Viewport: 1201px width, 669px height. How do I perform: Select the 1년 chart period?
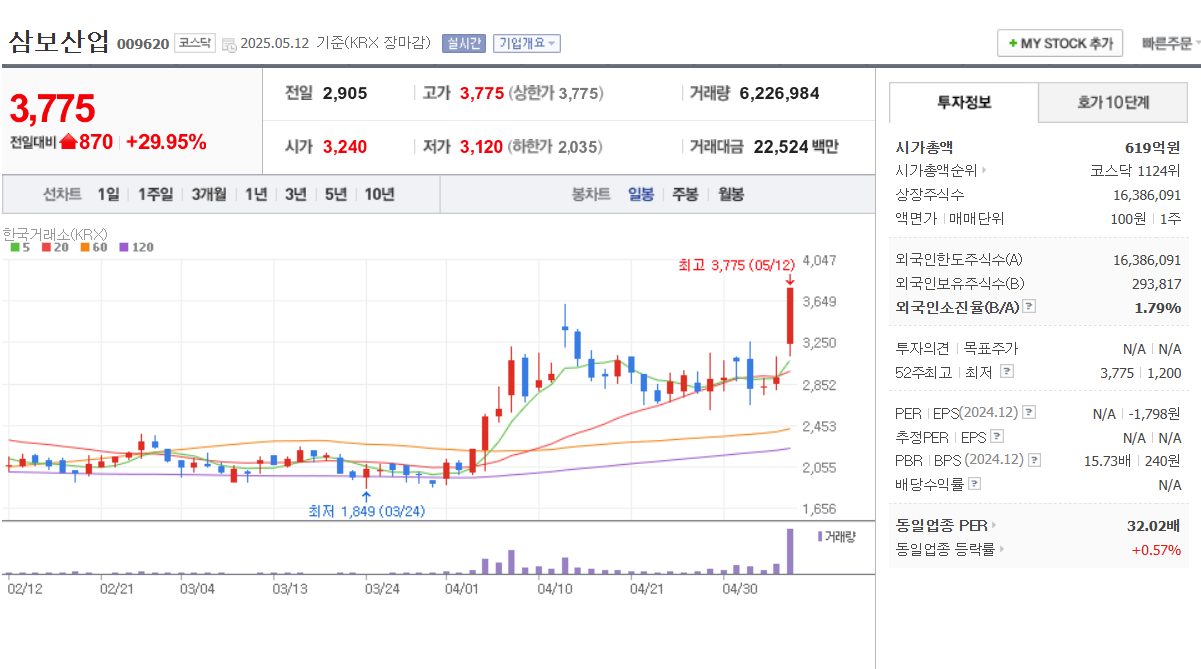[x=255, y=194]
